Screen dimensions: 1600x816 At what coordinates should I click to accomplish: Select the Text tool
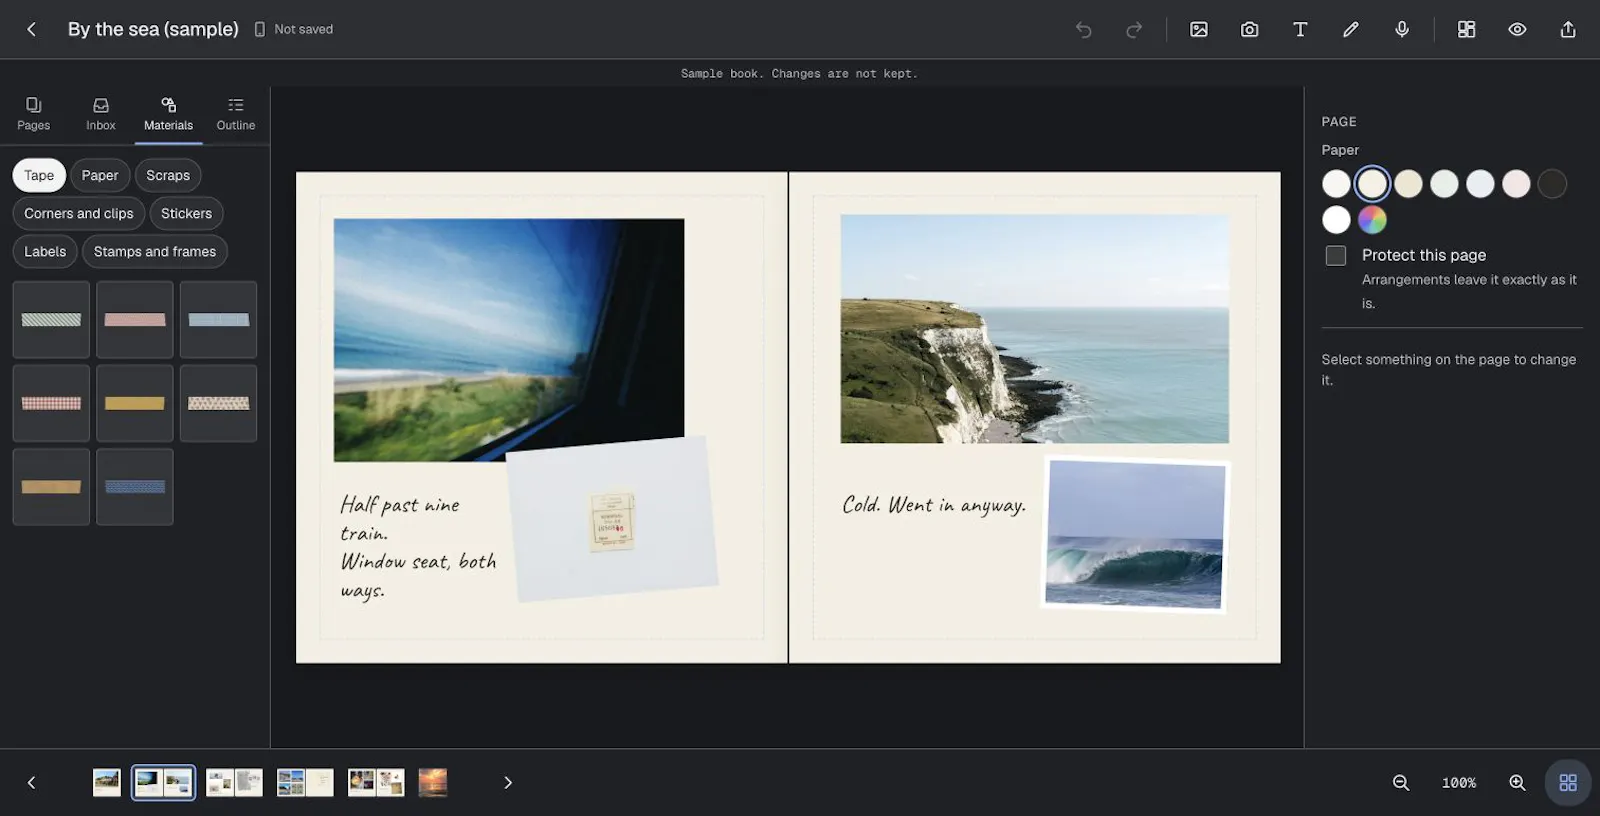[x=1300, y=29]
